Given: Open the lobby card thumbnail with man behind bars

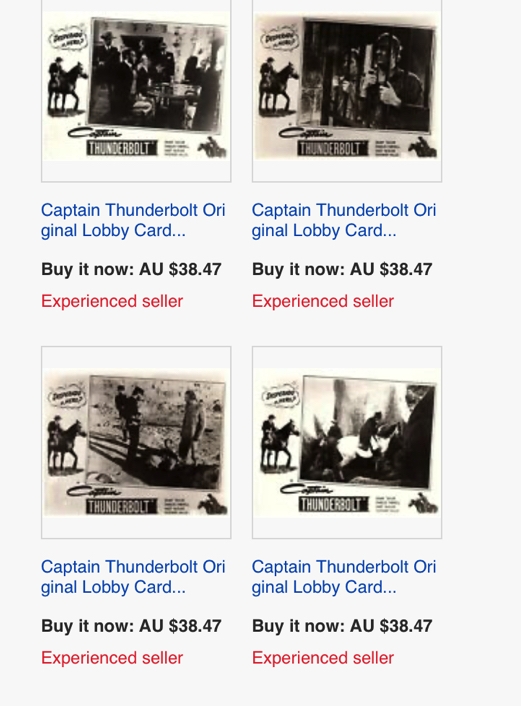Looking at the screenshot, I should (347, 86).
